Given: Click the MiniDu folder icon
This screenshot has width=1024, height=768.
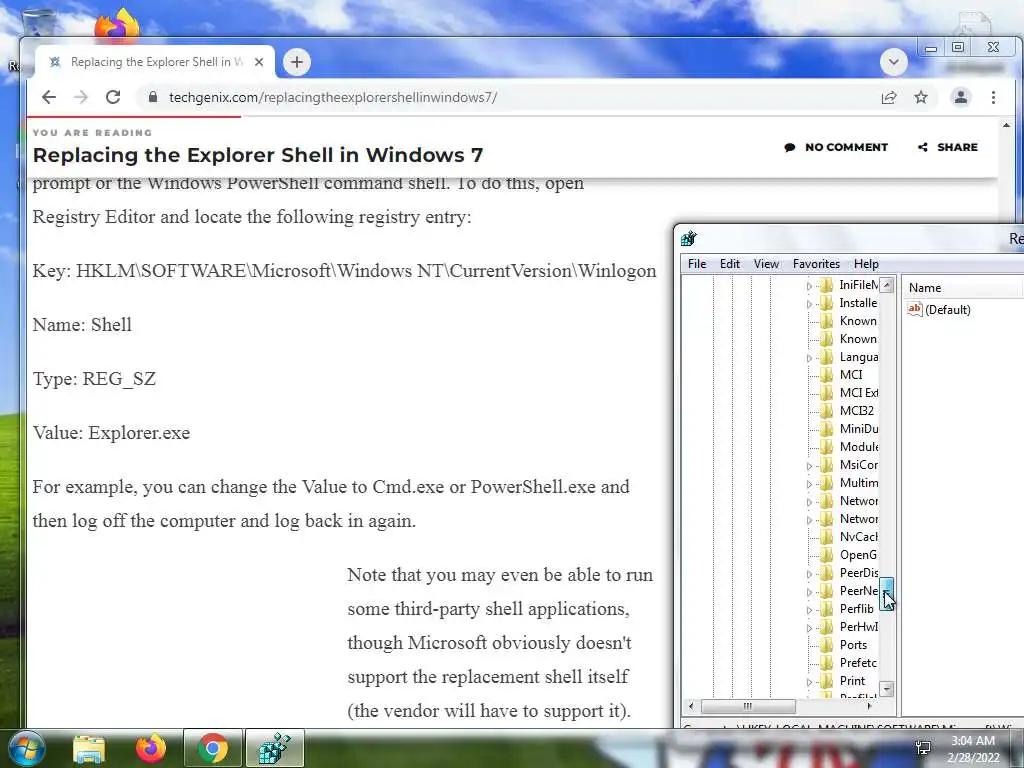Looking at the screenshot, I should [827, 428].
